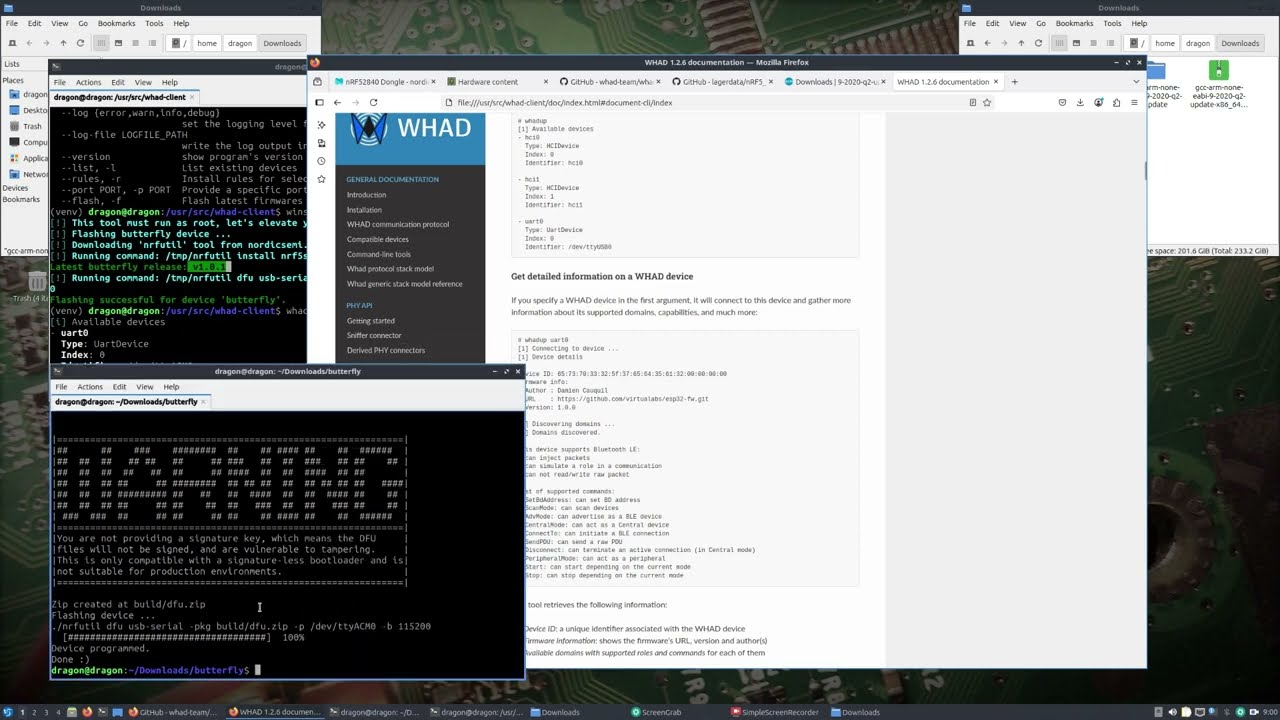Open the Firefox downloads panel
Viewport: 1280px width, 720px height.
coord(1080,102)
